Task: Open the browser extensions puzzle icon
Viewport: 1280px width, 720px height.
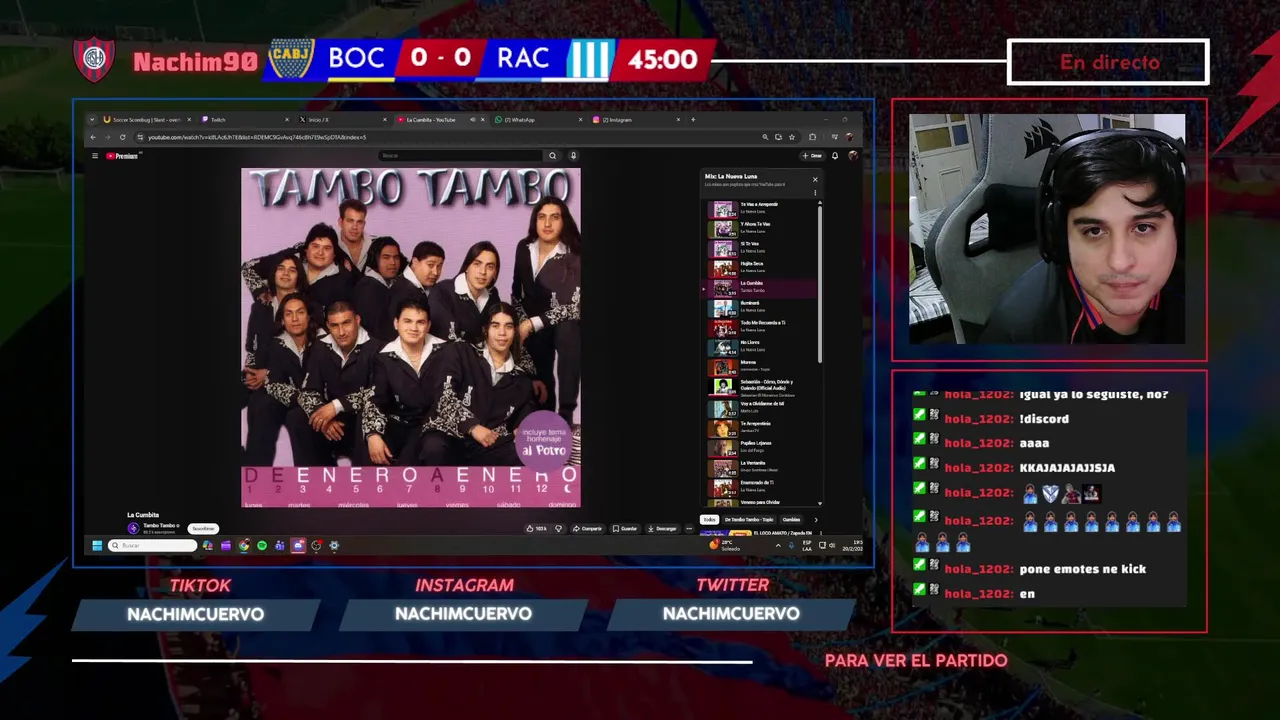Action: click(812, 137)
